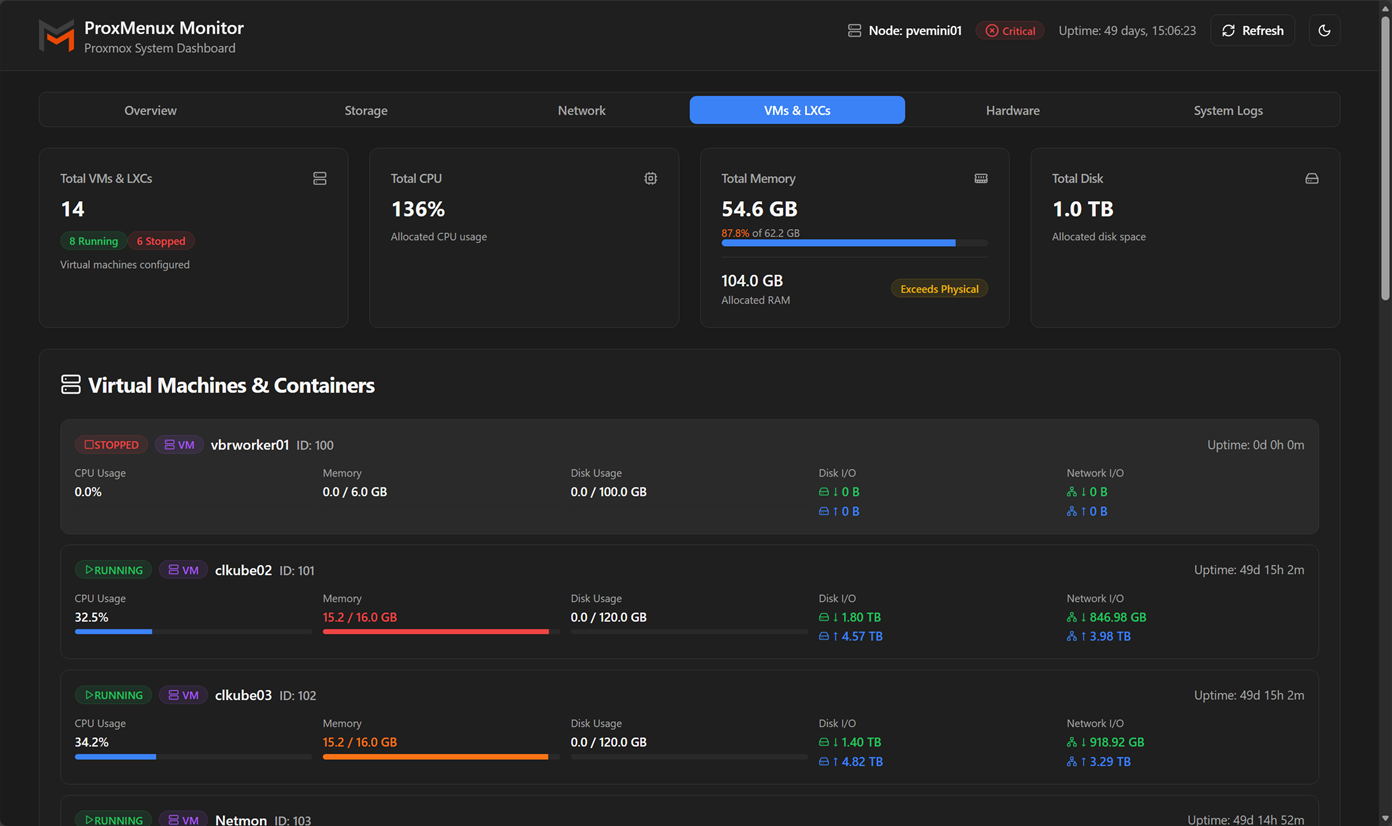Select the System Logs tab
1392x826 pixels.
tap(1227, 110)
